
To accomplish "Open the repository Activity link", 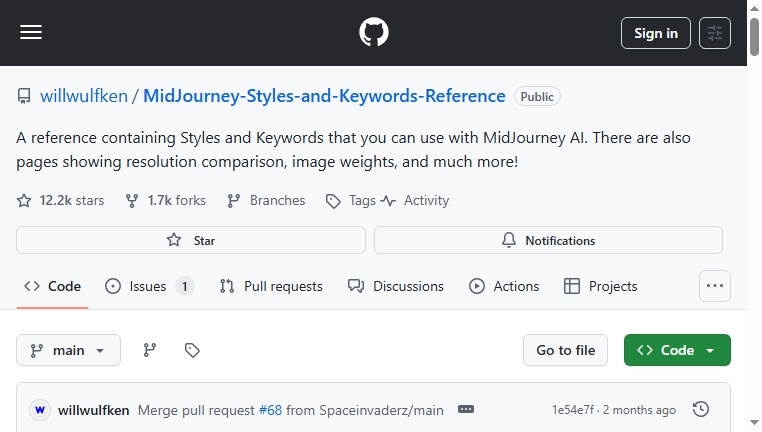I will (415, 200).
